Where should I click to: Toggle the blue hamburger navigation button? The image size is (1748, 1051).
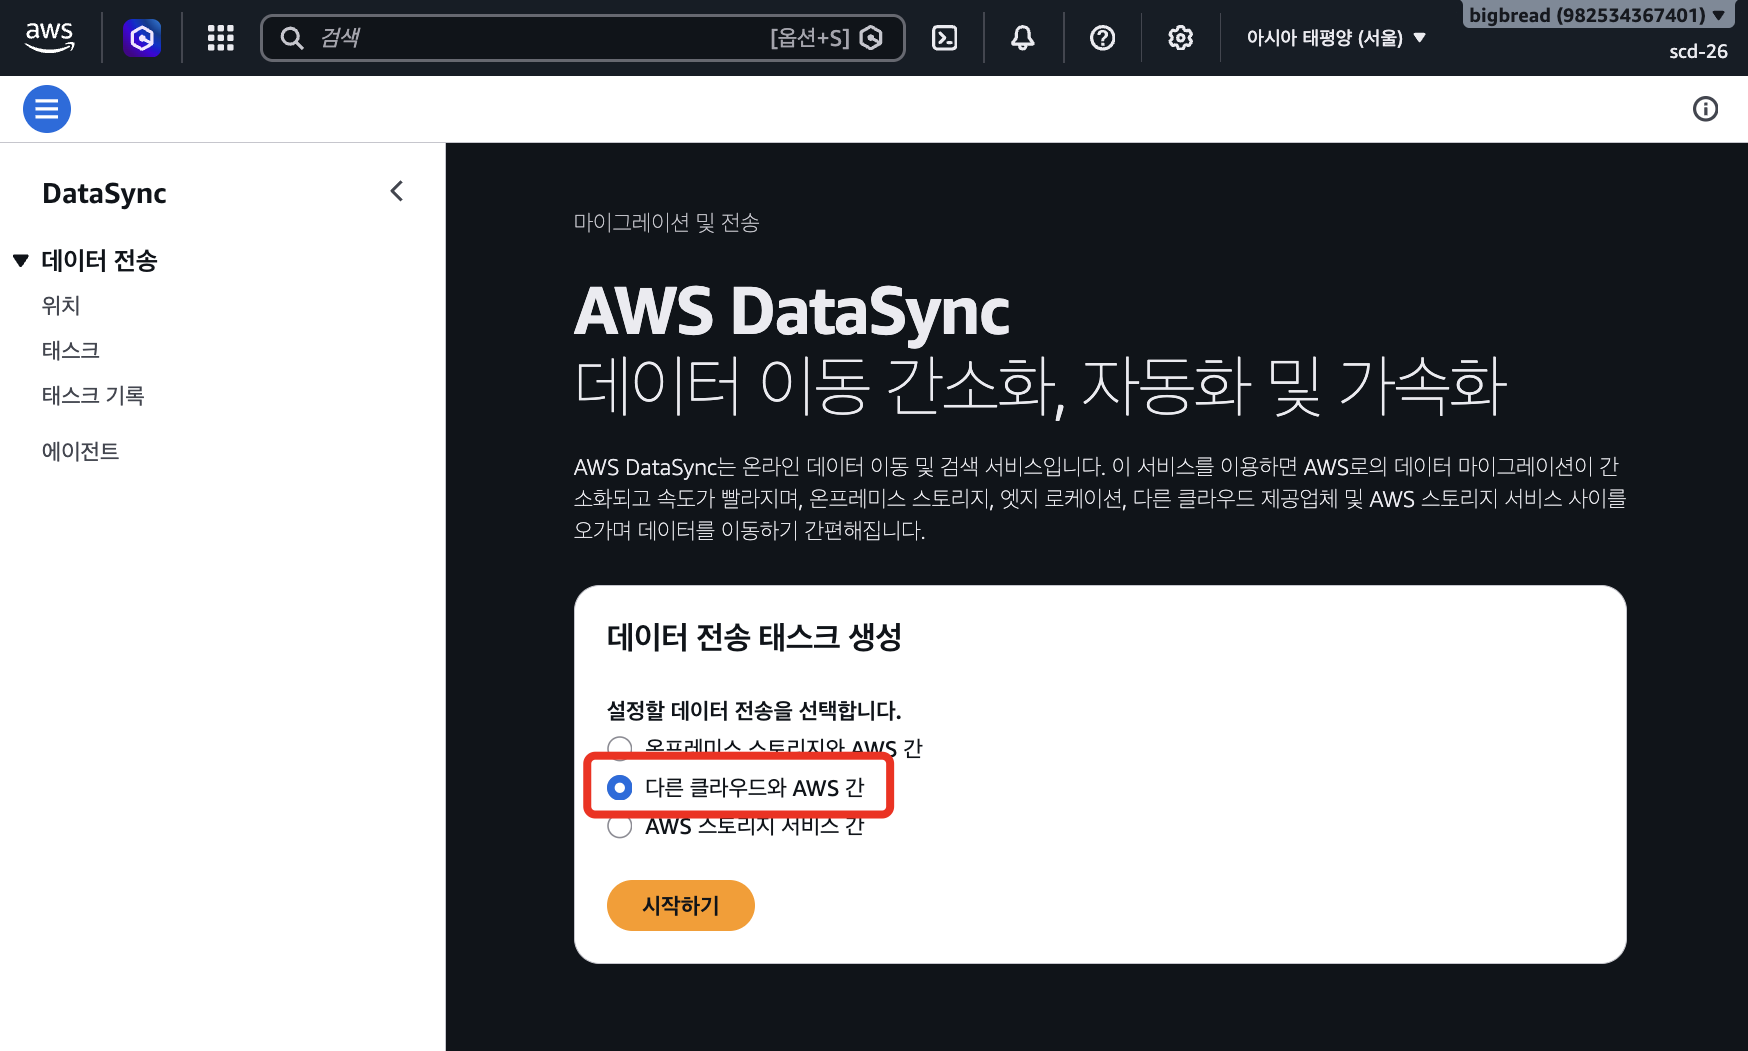47,109
